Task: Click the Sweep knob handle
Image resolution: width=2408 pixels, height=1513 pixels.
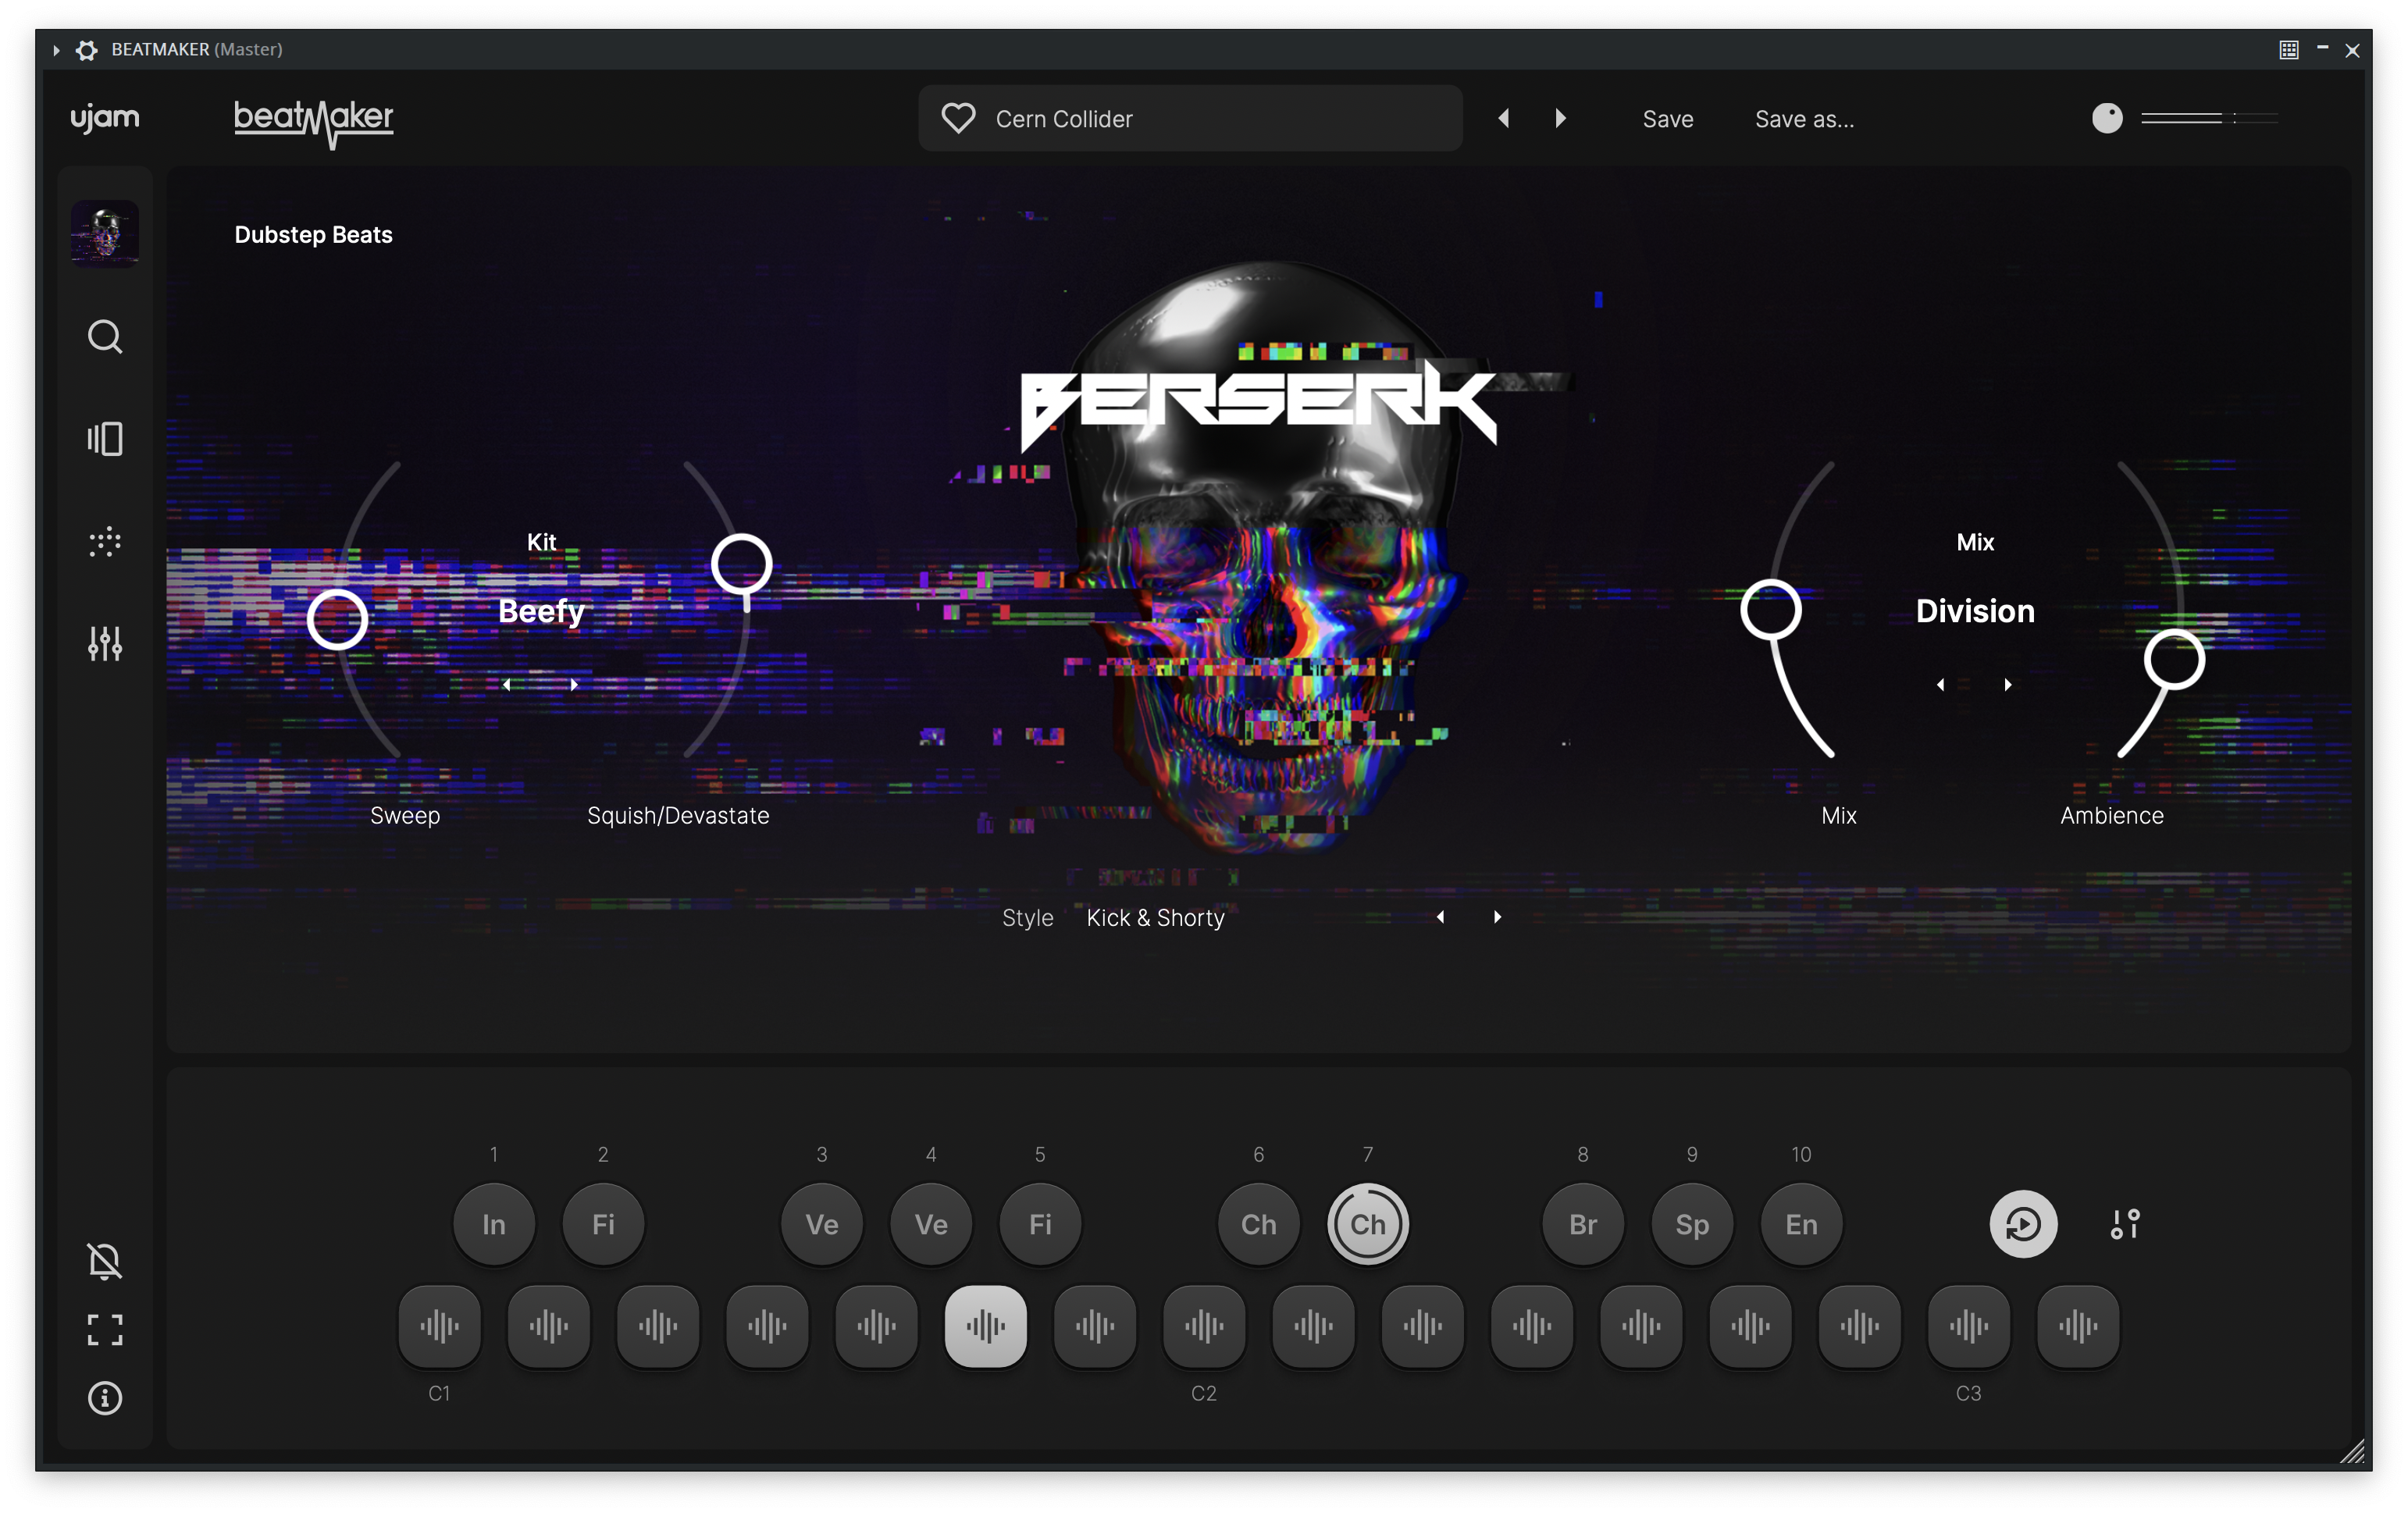Action: [x=337, y=620]
